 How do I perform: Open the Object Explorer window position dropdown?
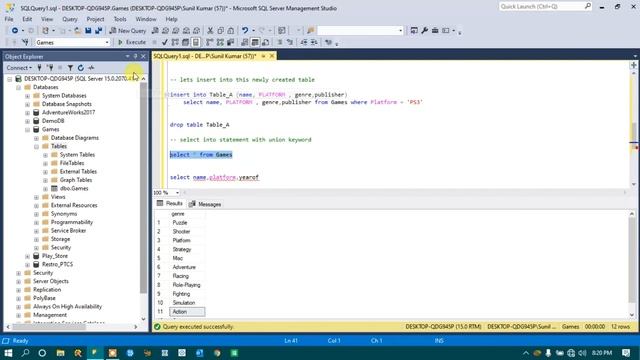[x=127, y=56]
